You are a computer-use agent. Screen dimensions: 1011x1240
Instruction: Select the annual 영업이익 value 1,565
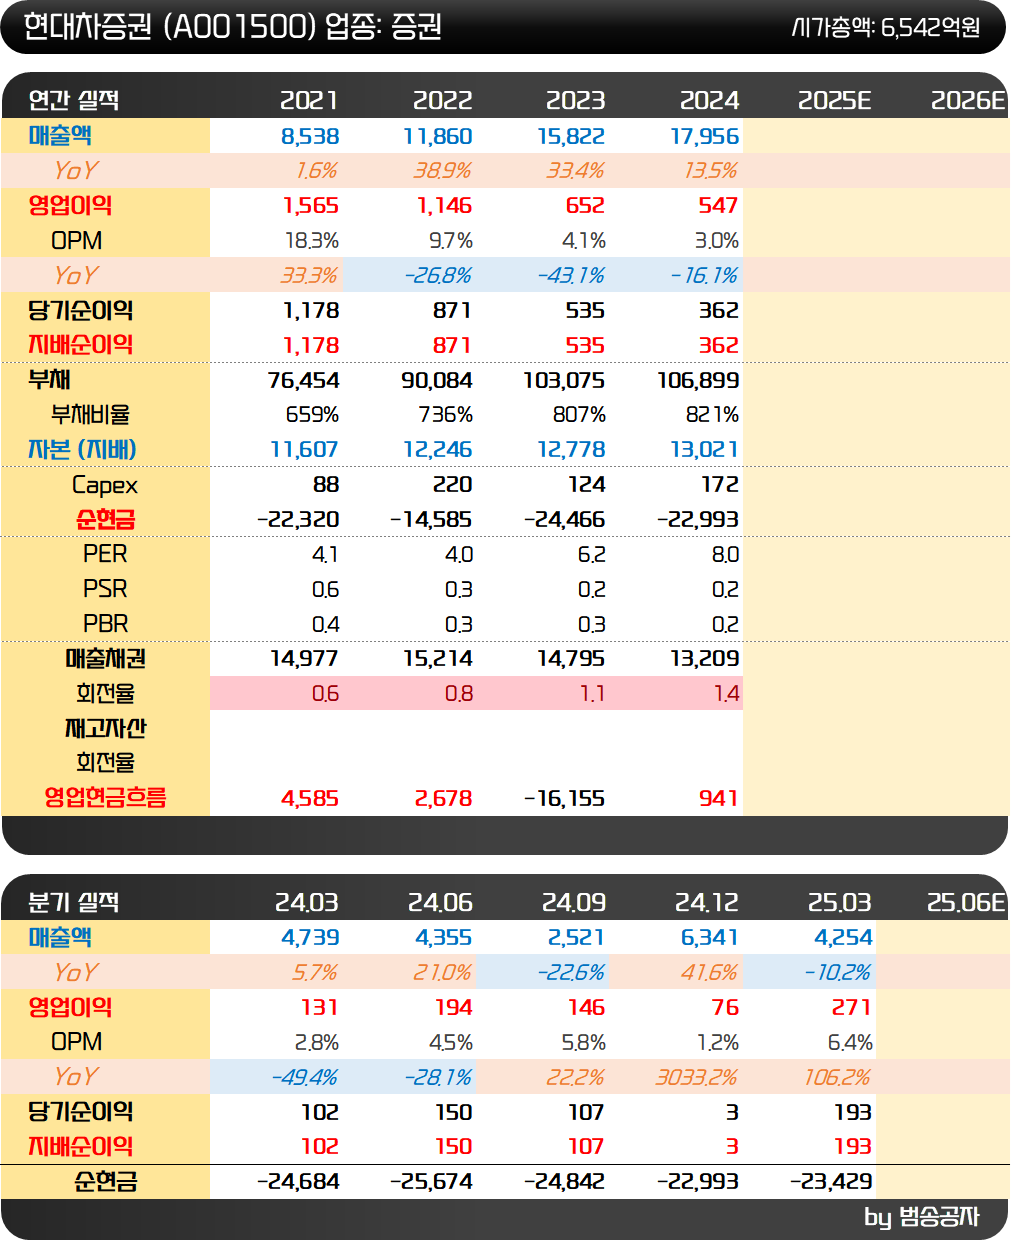point(311,206)
